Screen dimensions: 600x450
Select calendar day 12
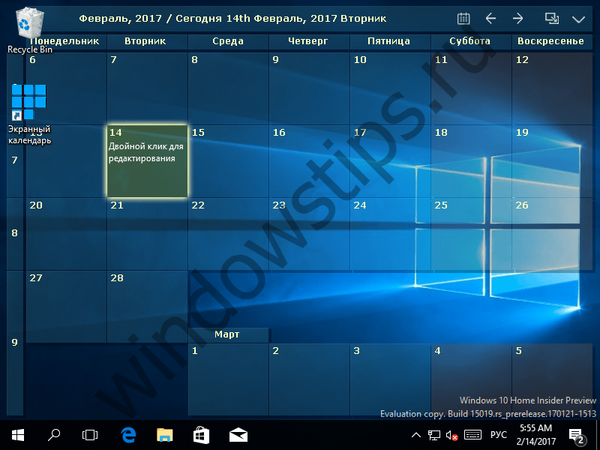[552, 88]
